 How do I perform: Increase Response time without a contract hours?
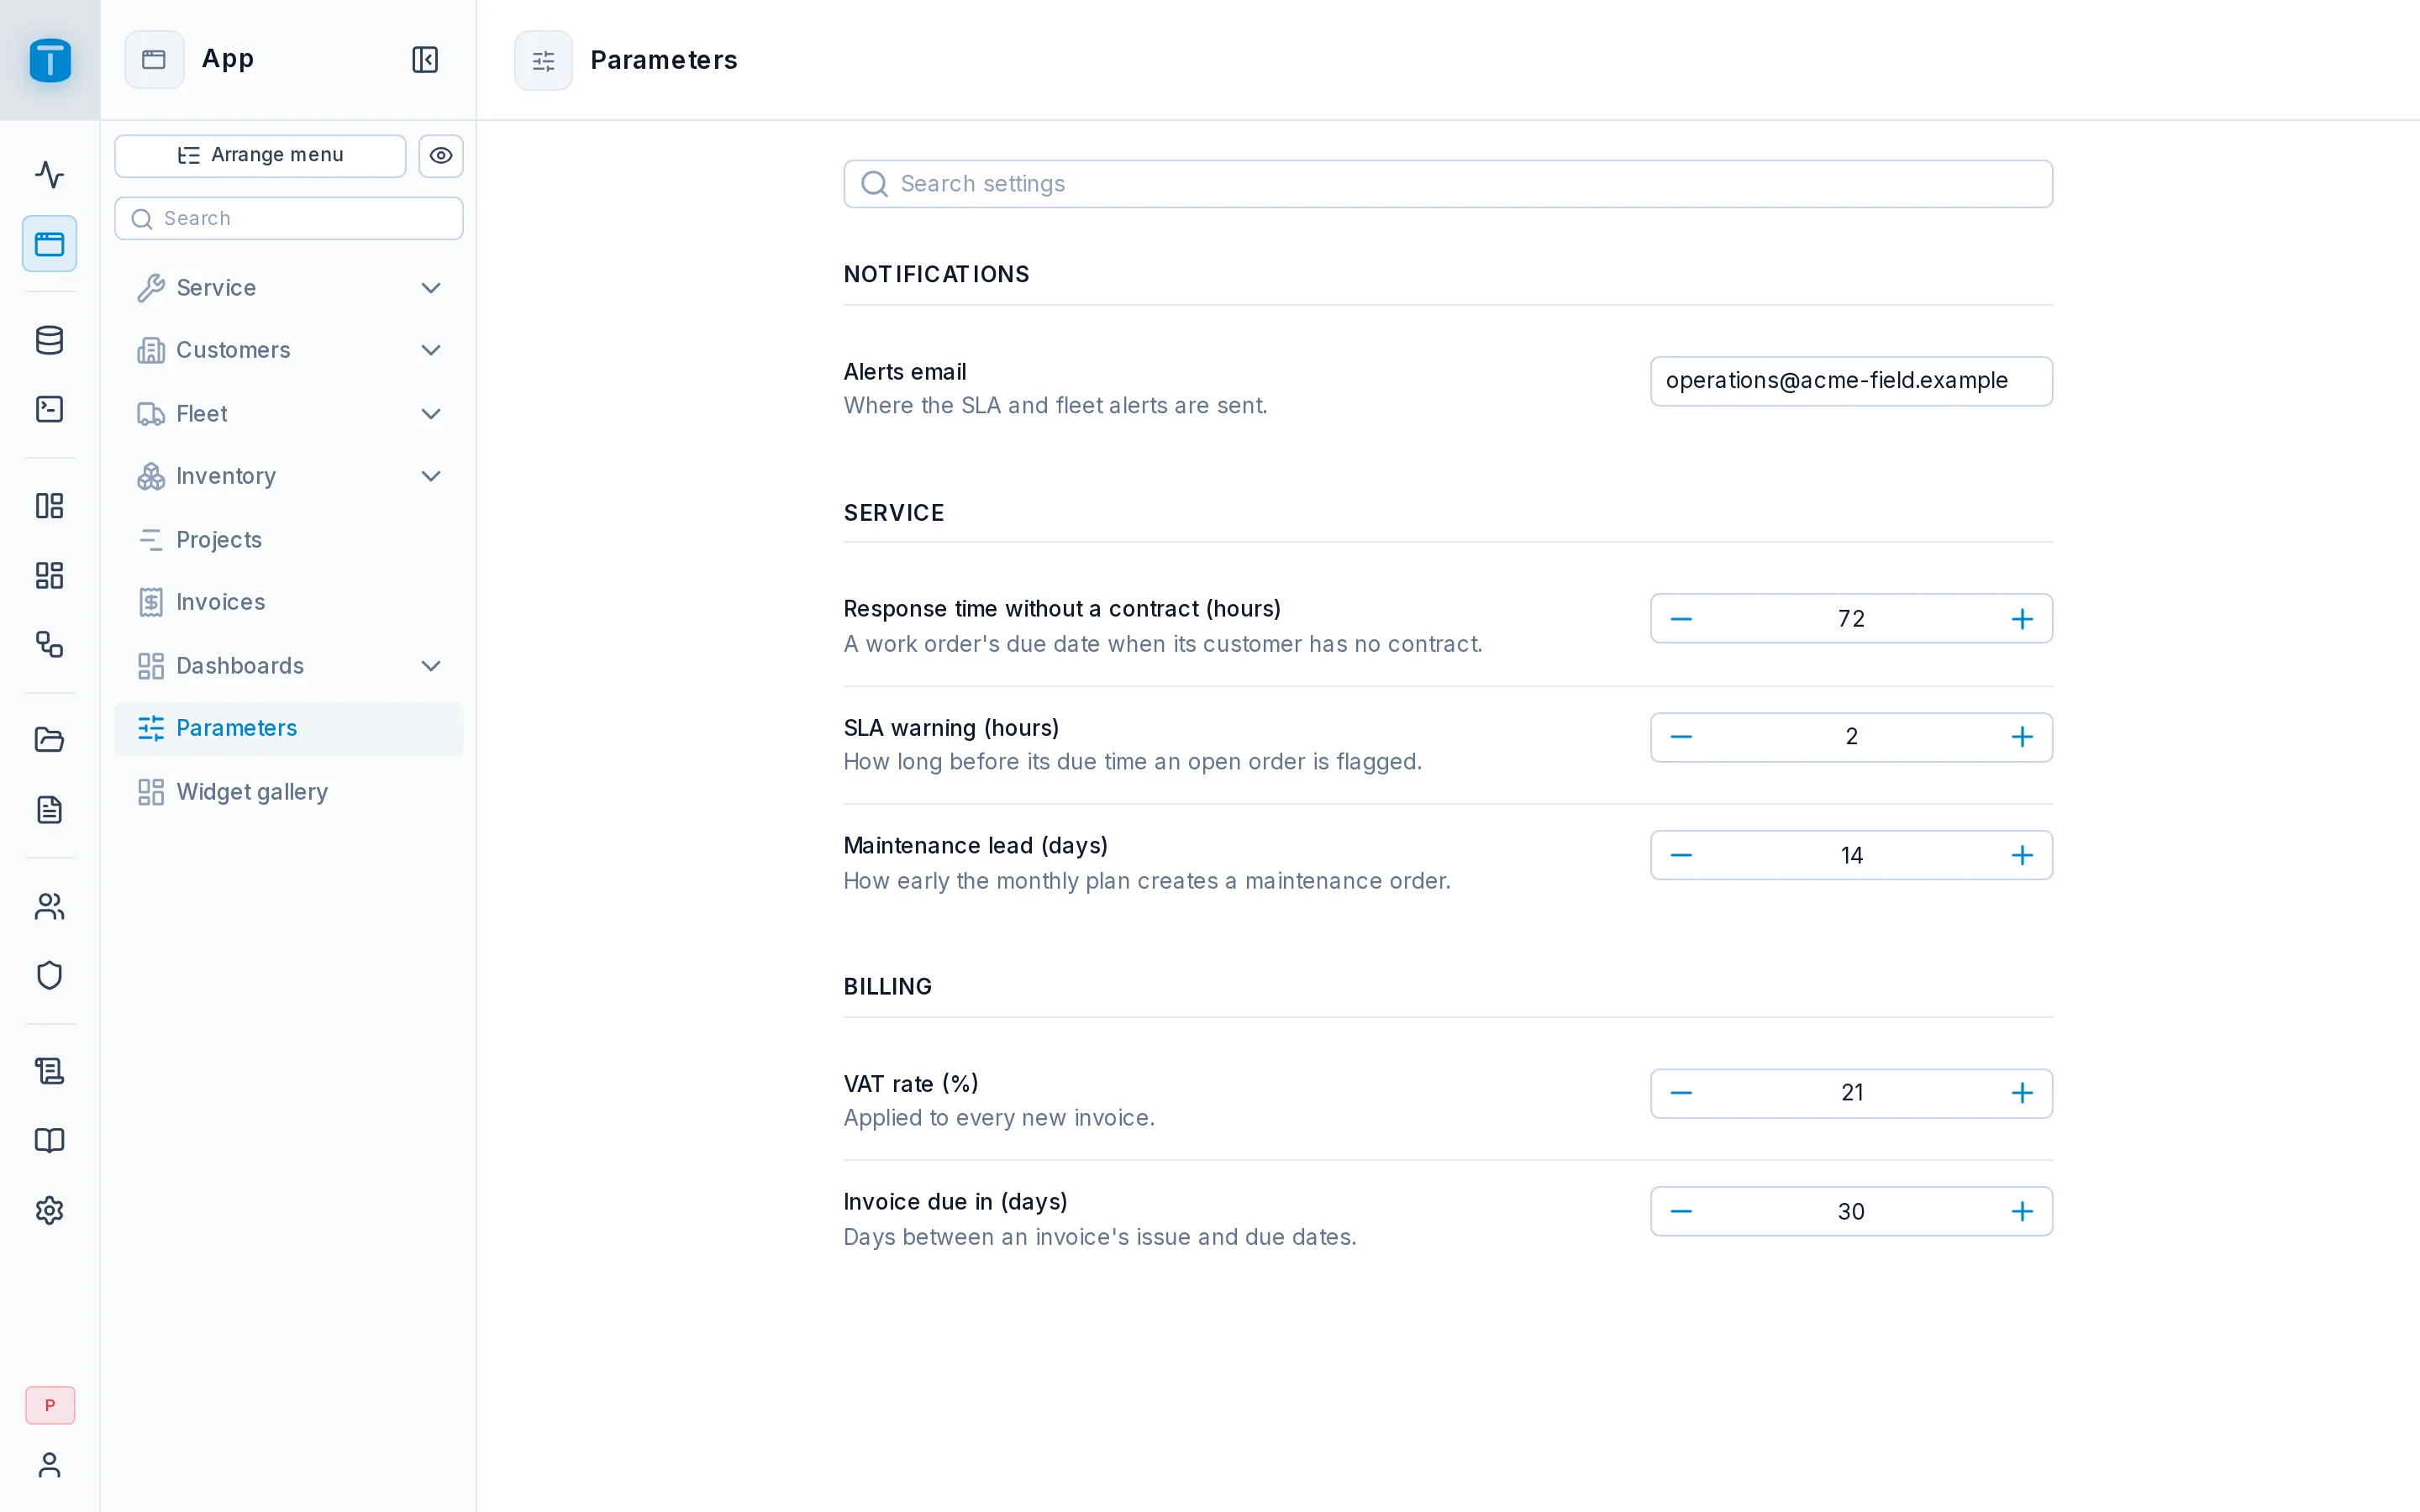[2022, 619]
